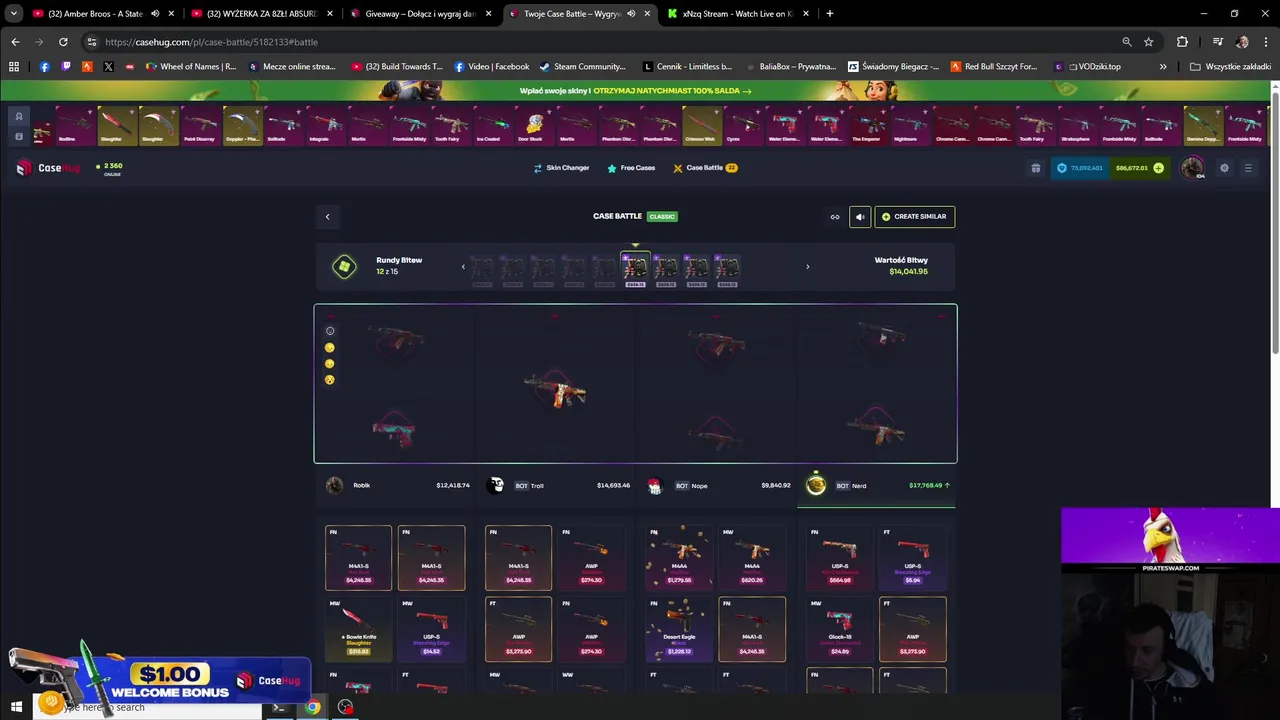Open the site settings gear icon
Viewport: 1280px width, 720px height.
[1224, 168]
